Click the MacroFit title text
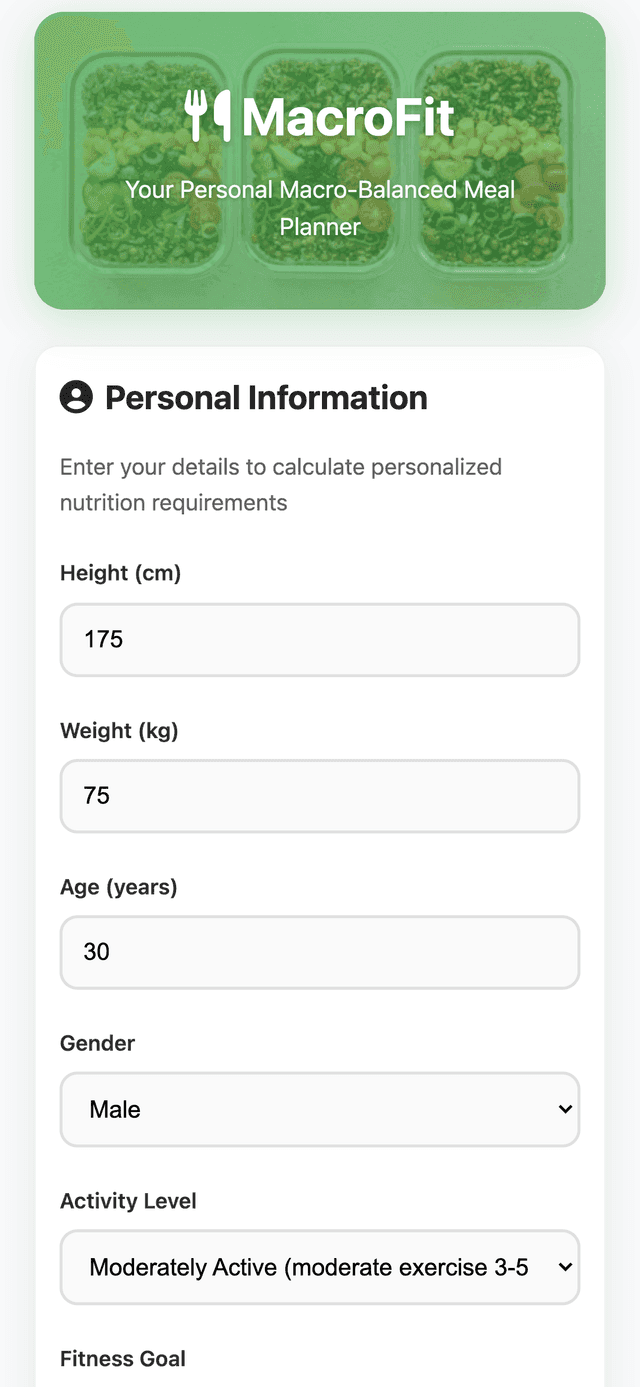Viewport: 640px width, 1387px height. tap(348, 117)
